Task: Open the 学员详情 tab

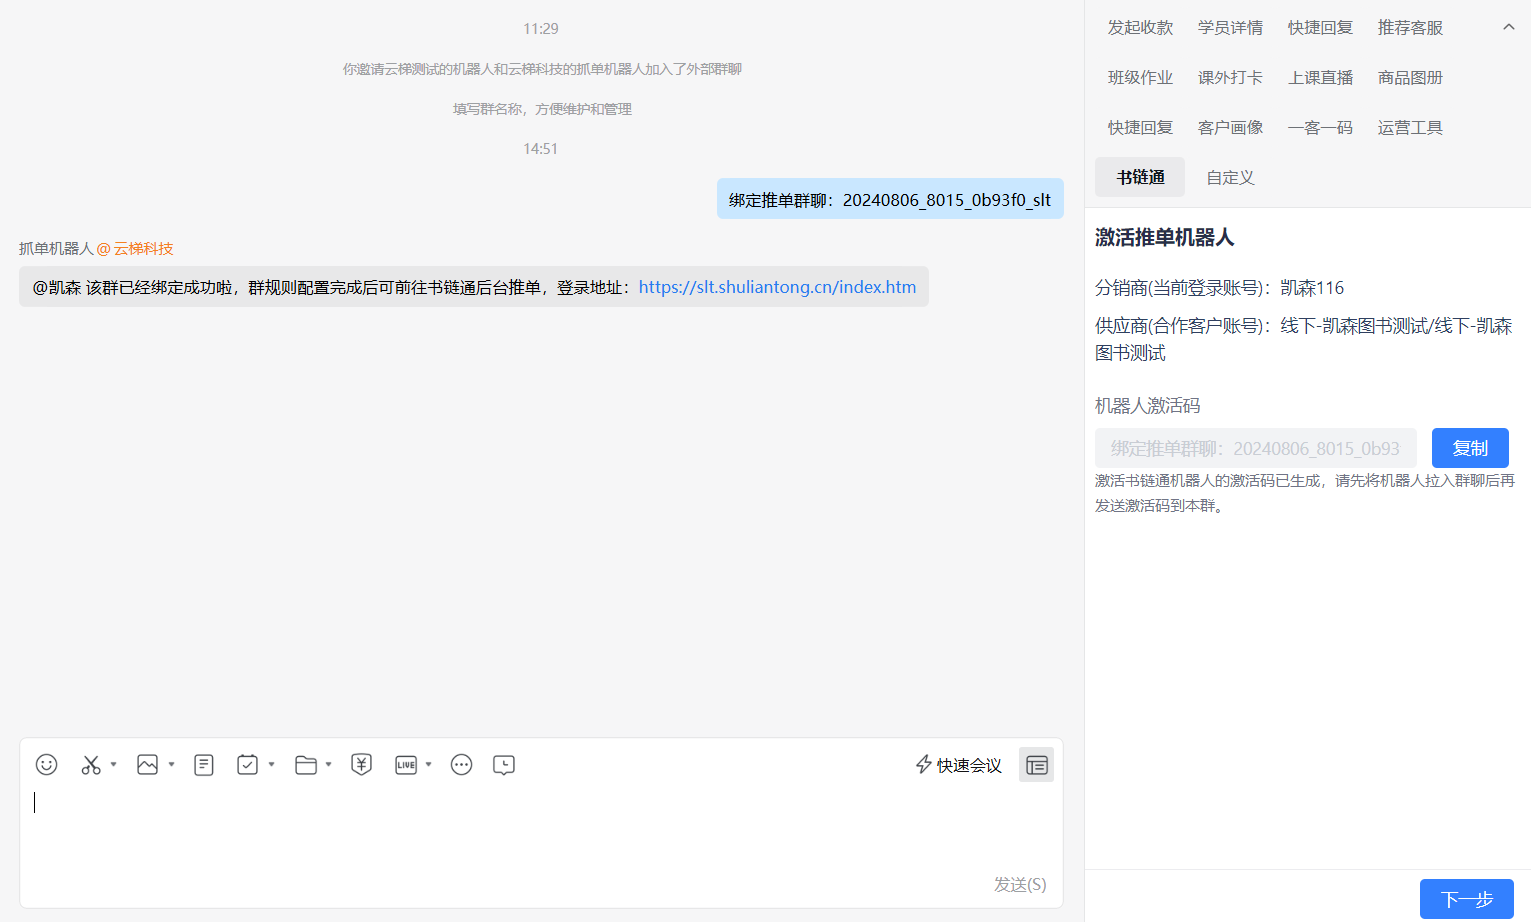Action: point(1230,27)
